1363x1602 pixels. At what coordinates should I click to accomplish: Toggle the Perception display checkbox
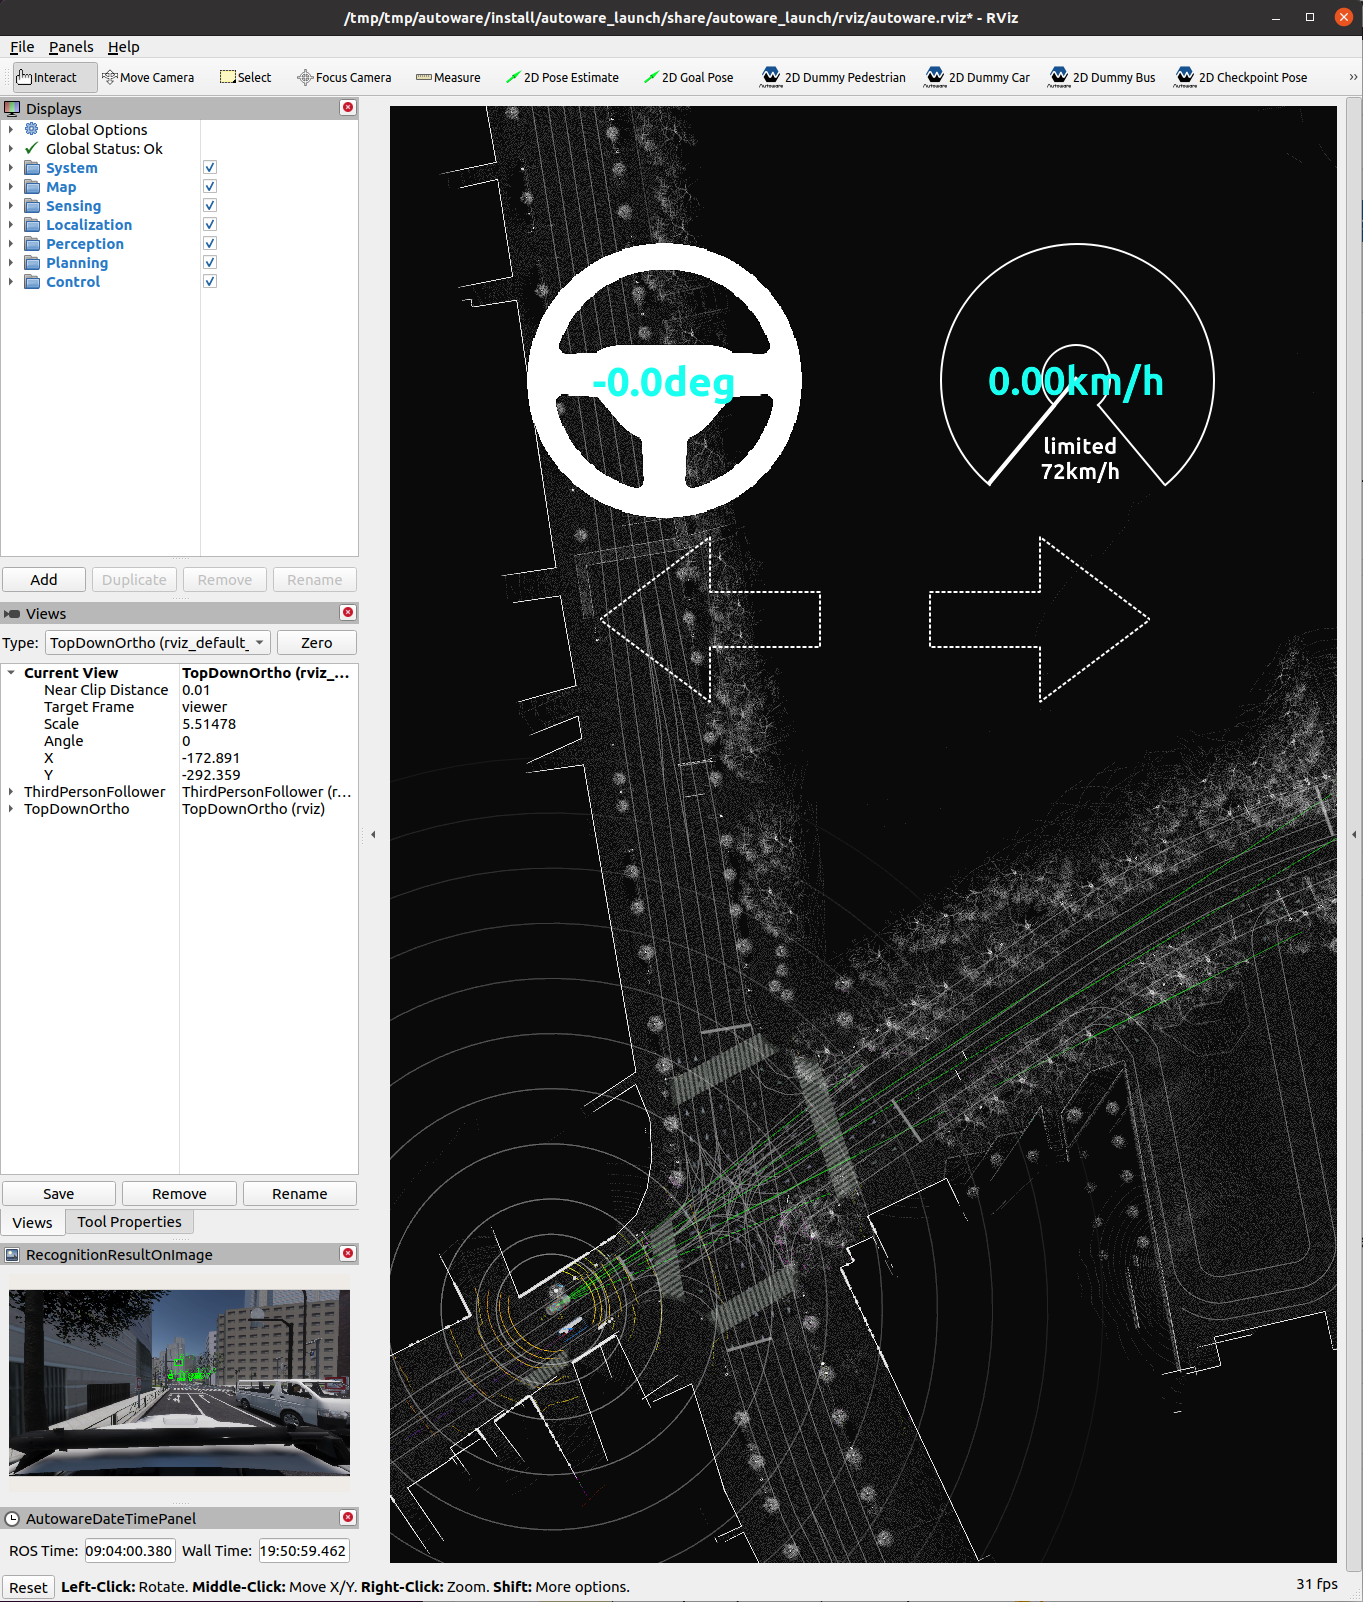click(210, 244)
